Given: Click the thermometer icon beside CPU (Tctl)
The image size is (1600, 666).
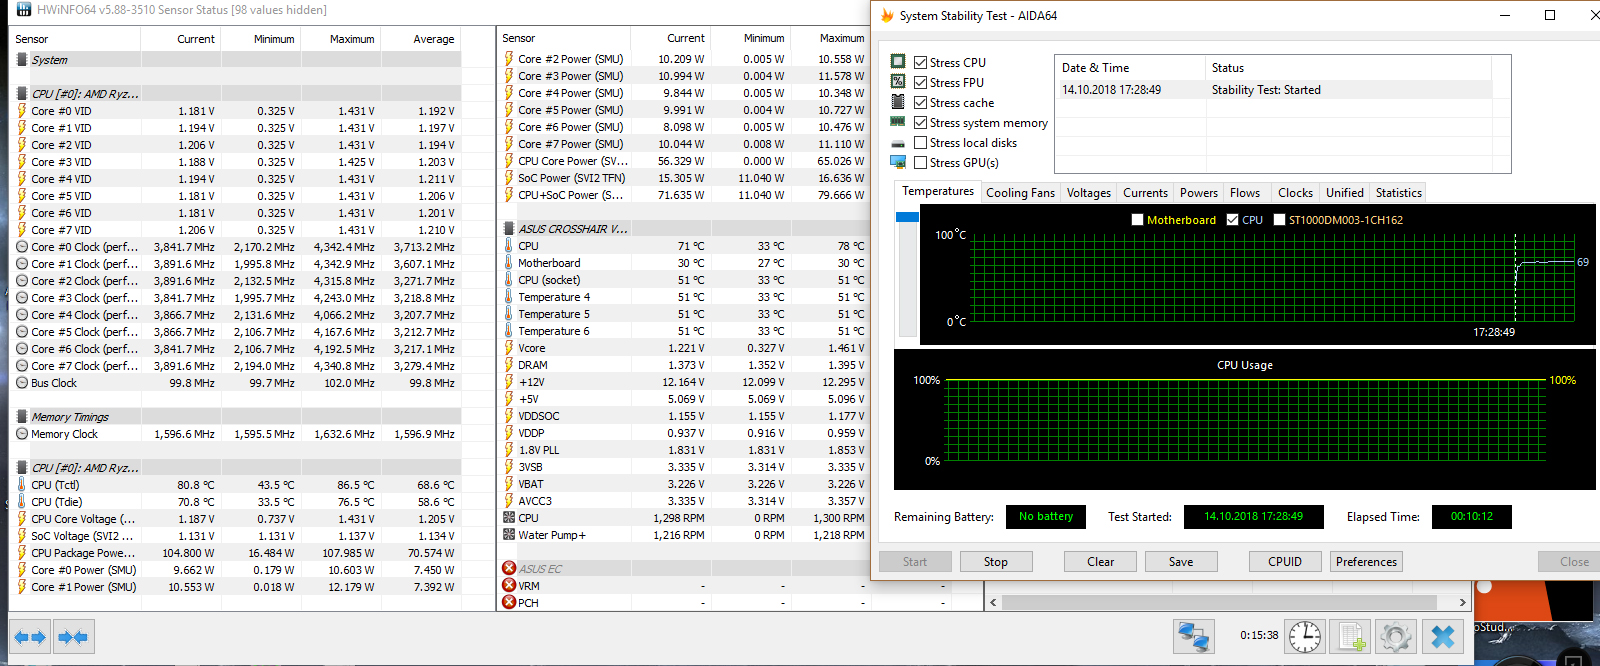Looking at the screenshot, I should point(22,485).
